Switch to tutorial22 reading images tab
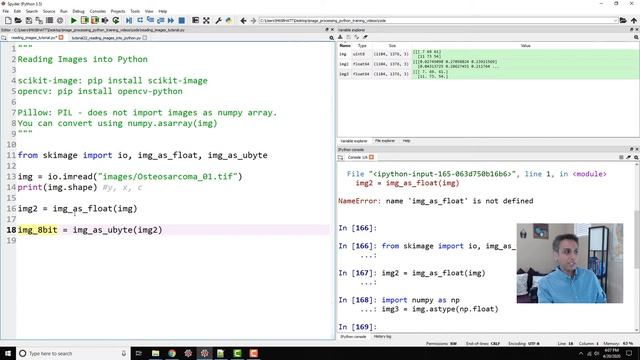The width and height of the screenshot is (640, 360). 106,38
